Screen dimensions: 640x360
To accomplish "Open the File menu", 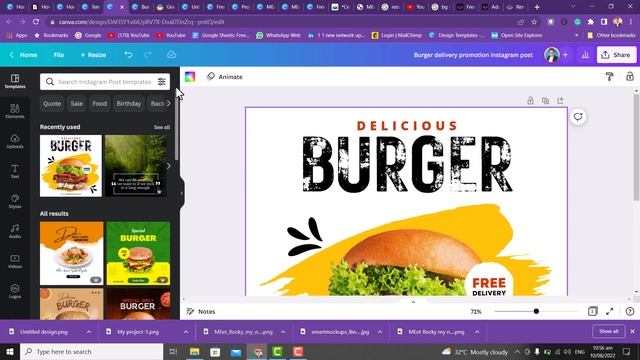I will [x=59, y=55].
